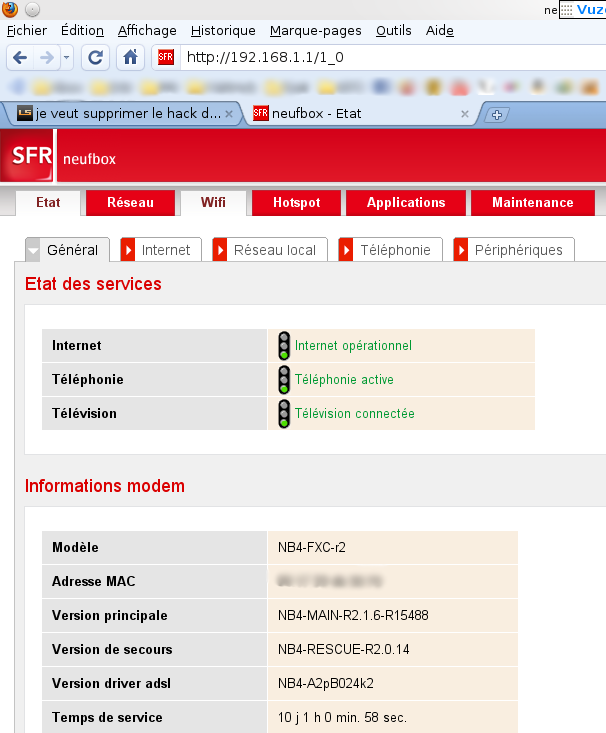This screenshot has height=733, width=606.
Task: Select the Etat navigation tab
Action: pyautogui.click(x=48, y=202)
